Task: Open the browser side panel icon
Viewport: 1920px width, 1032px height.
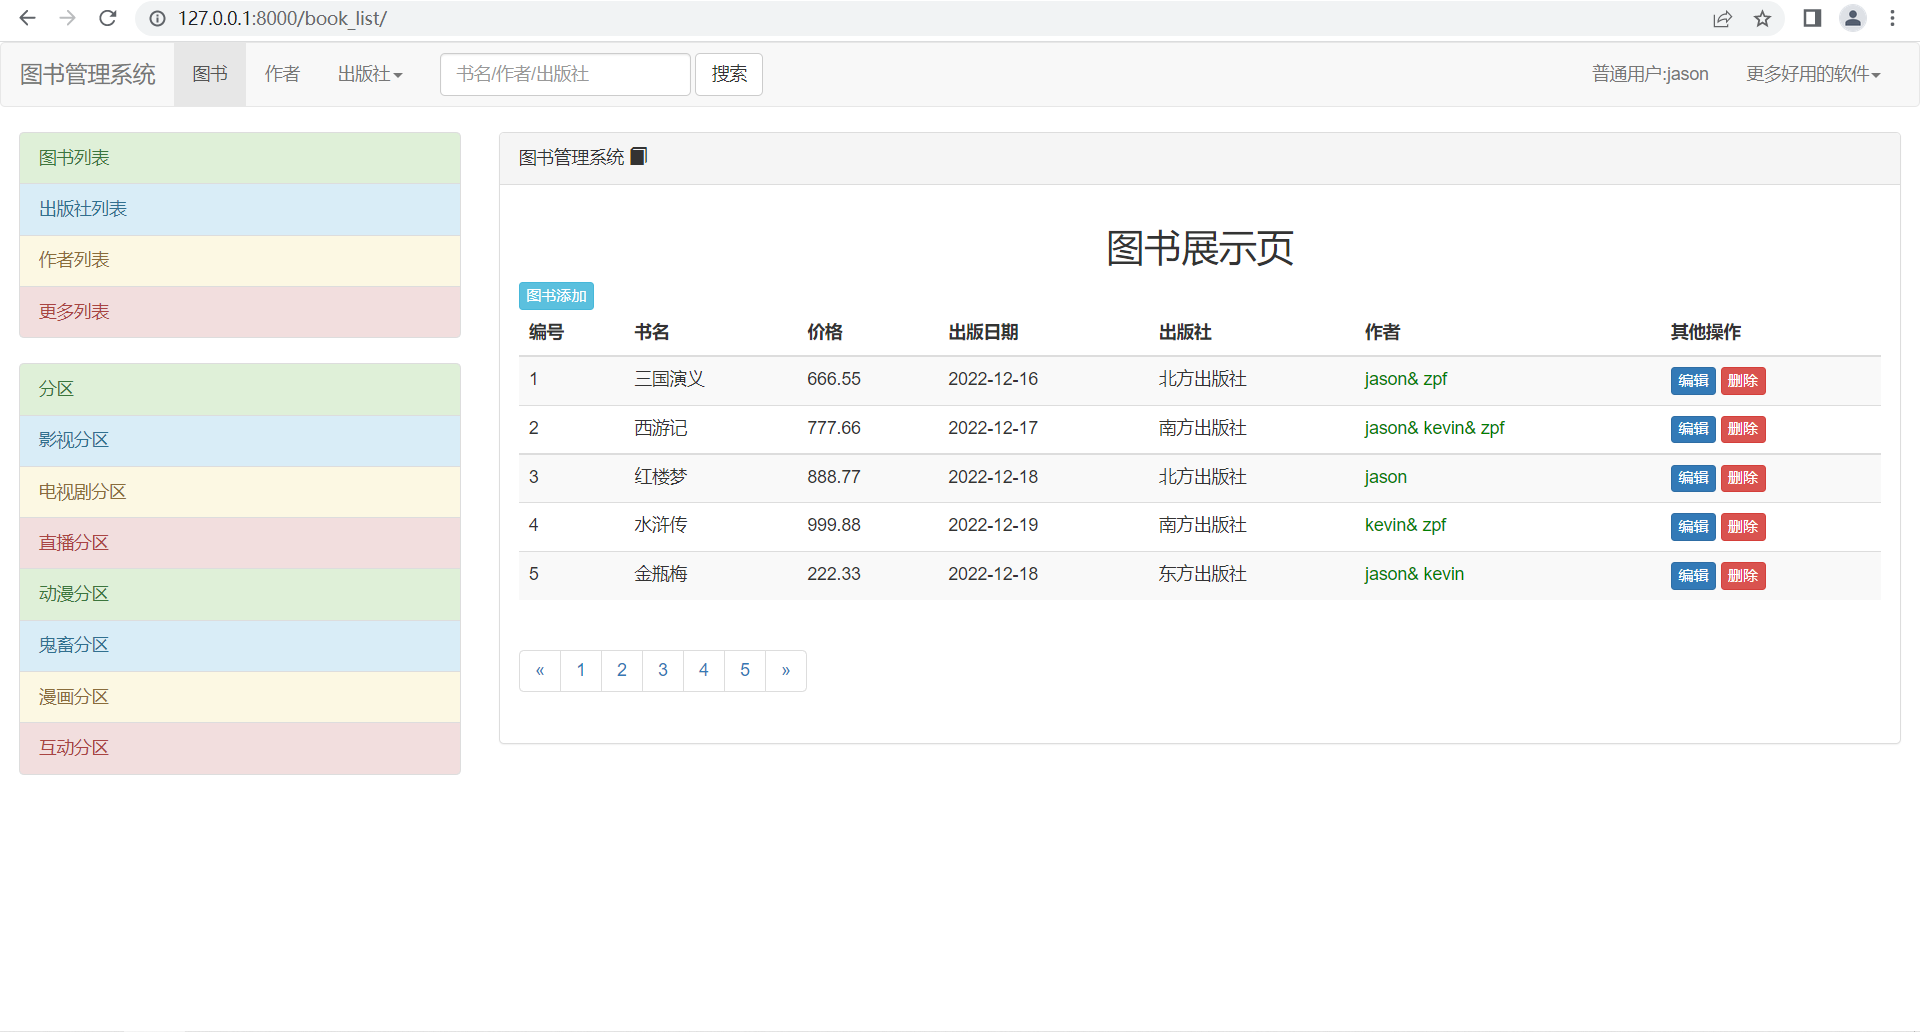Action: pos(1812,18)
